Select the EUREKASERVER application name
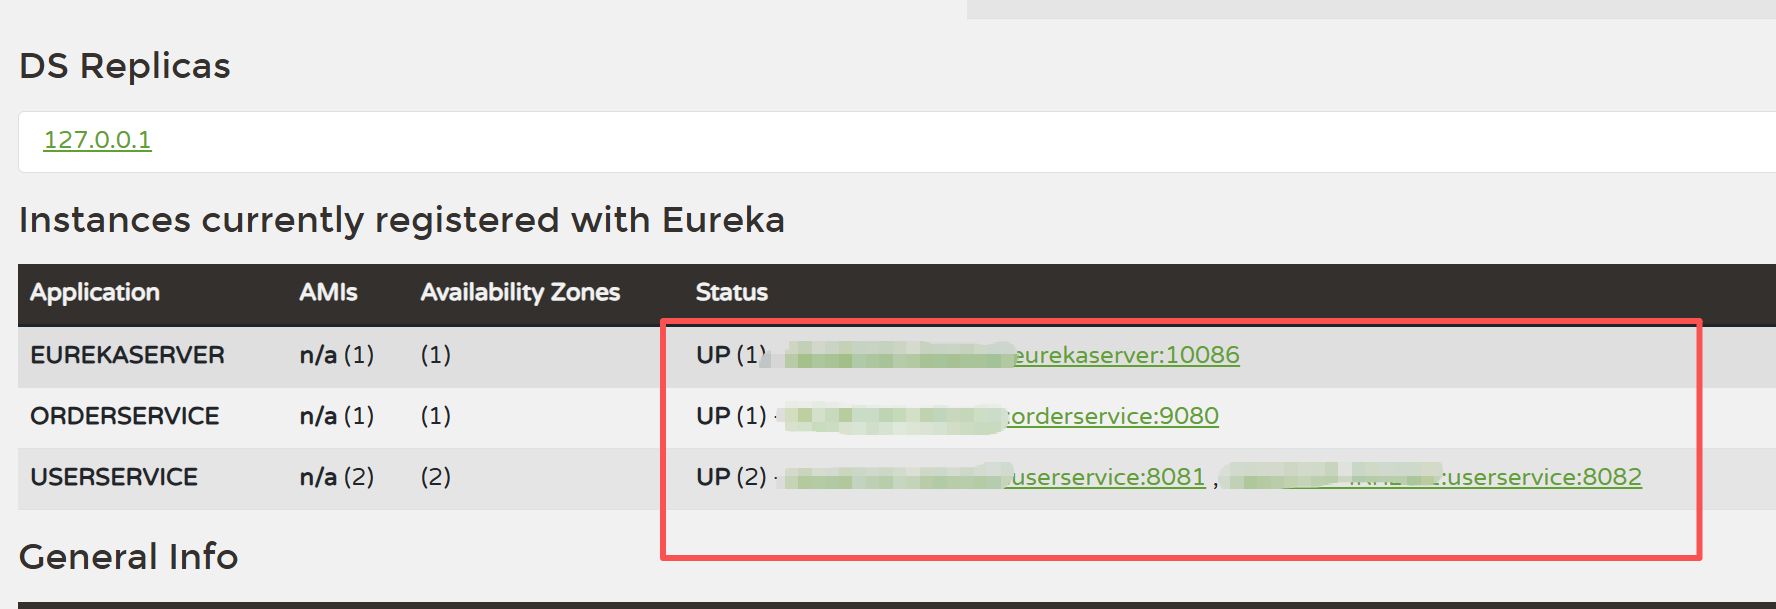Image resolution: width=1776 pixels, height=609 pixels. (x=127, y=355)
